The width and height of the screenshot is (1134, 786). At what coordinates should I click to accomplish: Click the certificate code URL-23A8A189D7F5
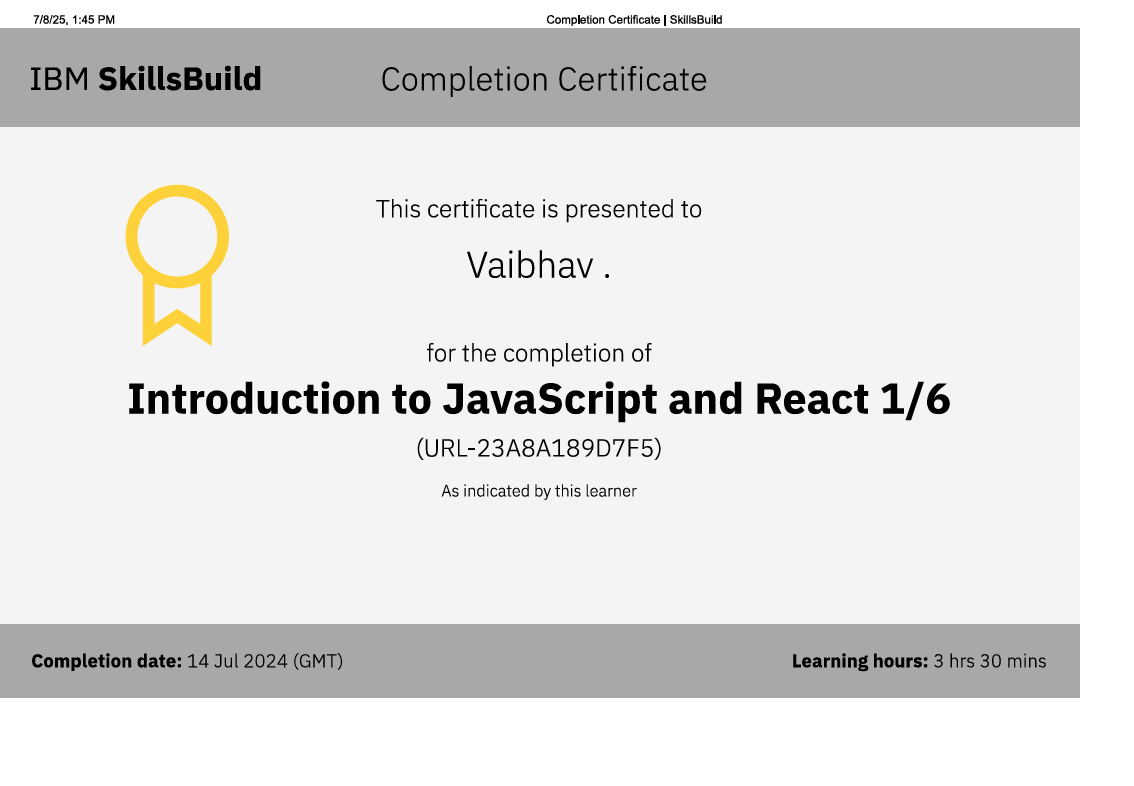540,447
